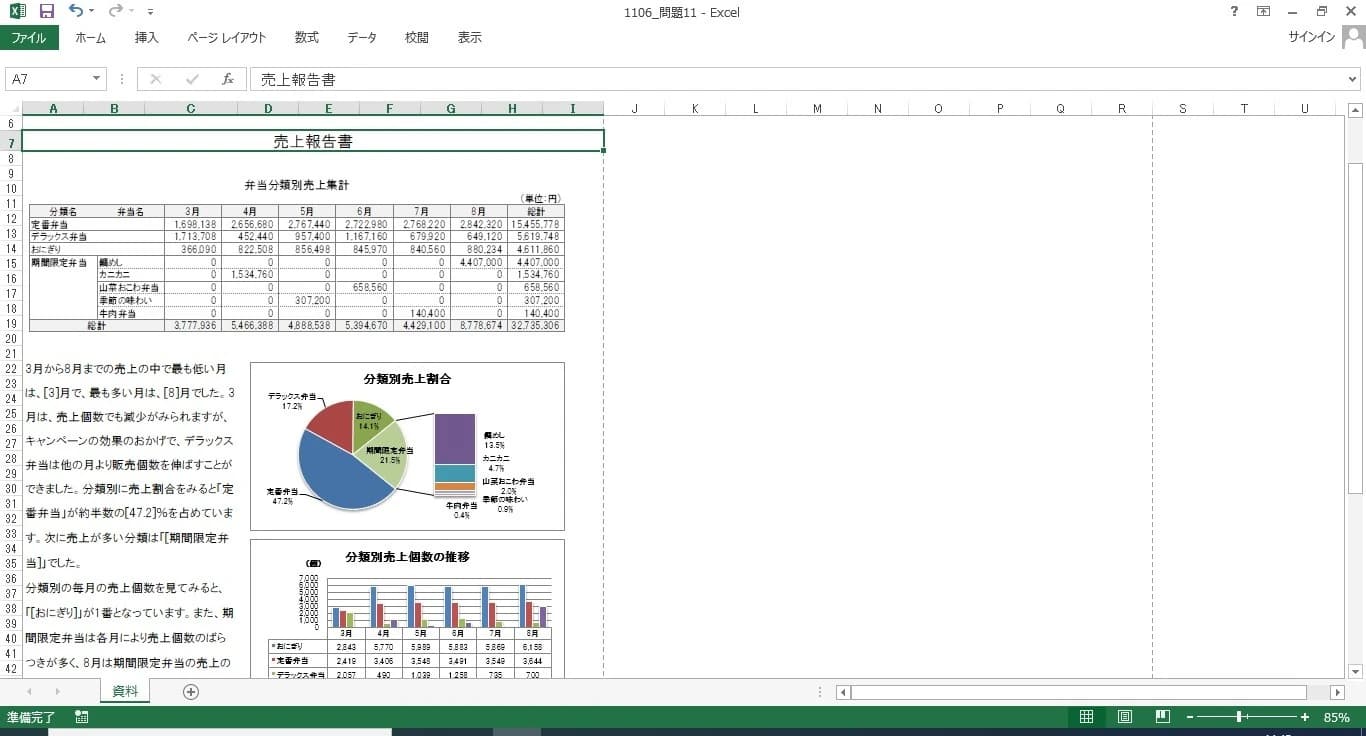
Task: Expand the Name Box dropdown arrow
Action: coord(97,79)
